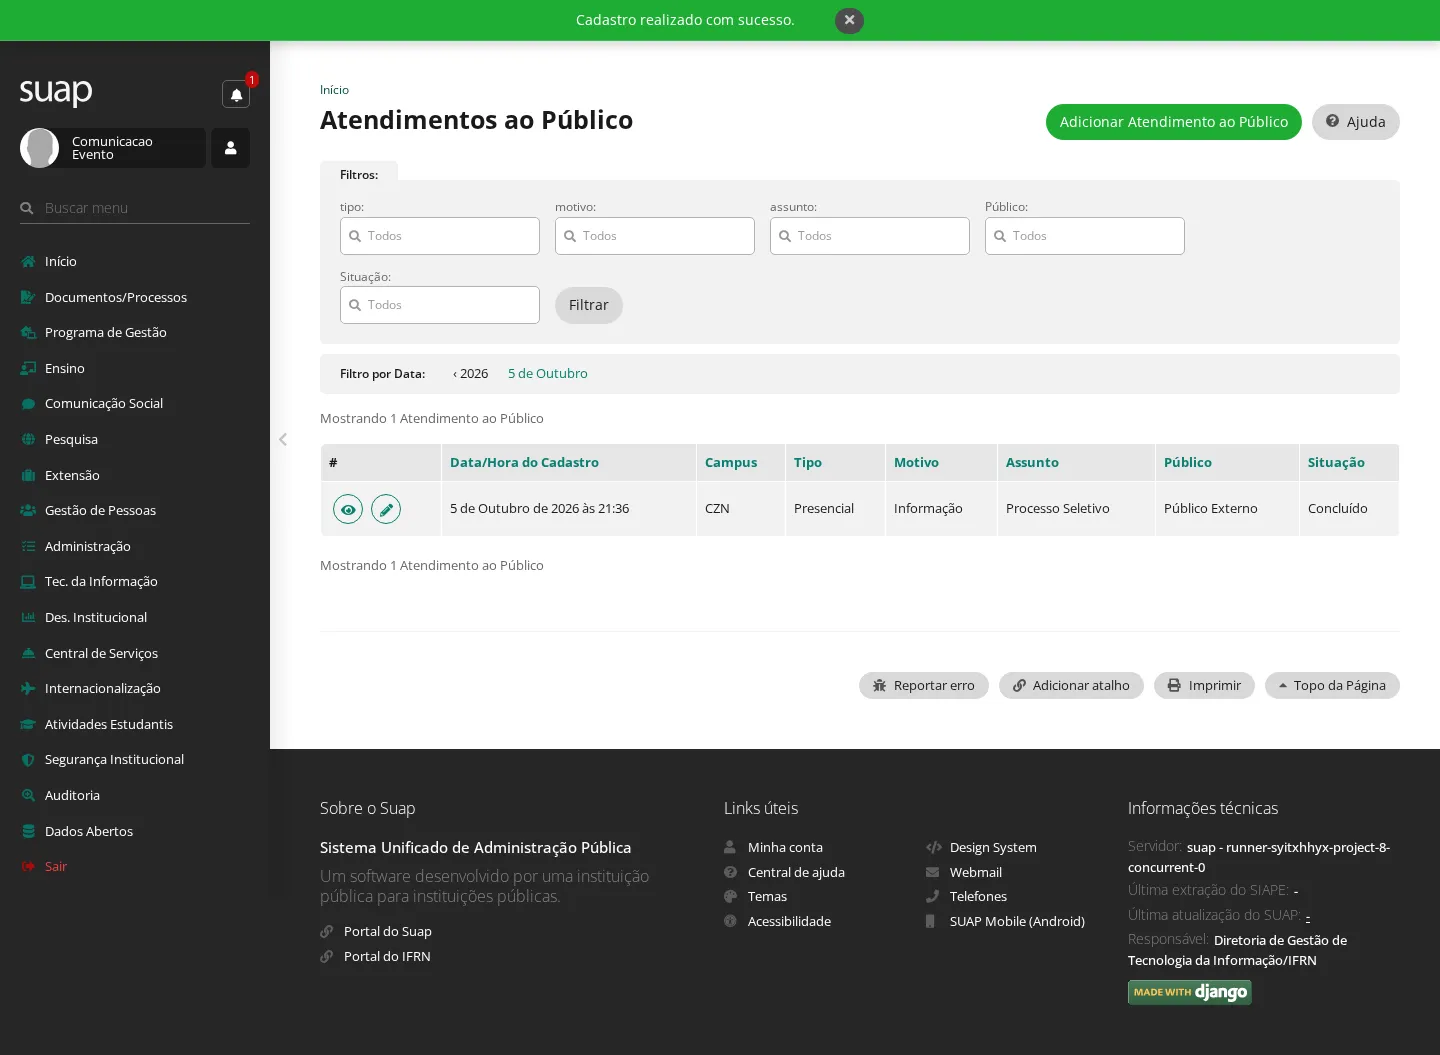View the atendimento with the eye icon
1440x1055 pixels.
348,509
